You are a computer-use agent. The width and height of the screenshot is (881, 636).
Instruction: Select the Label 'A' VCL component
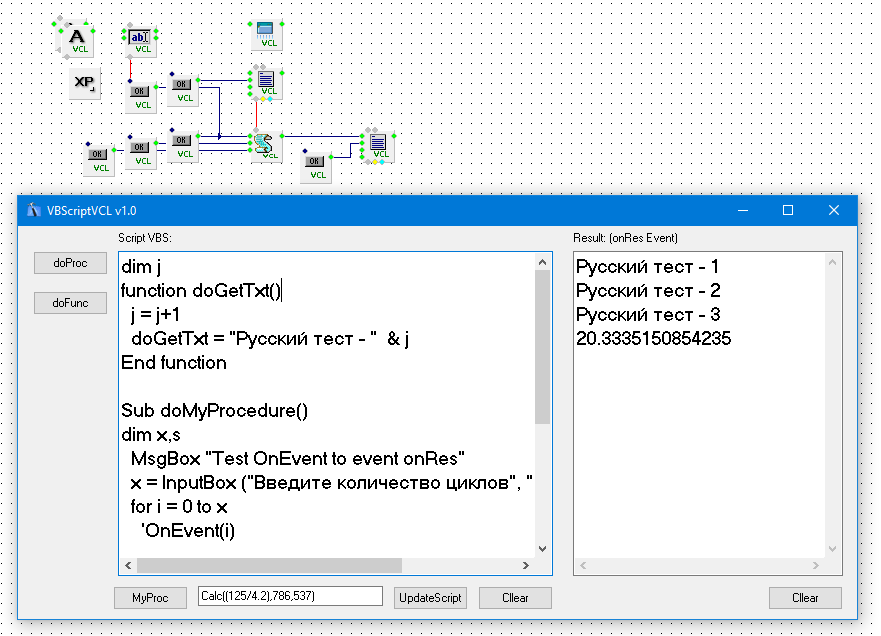point(78,40)
